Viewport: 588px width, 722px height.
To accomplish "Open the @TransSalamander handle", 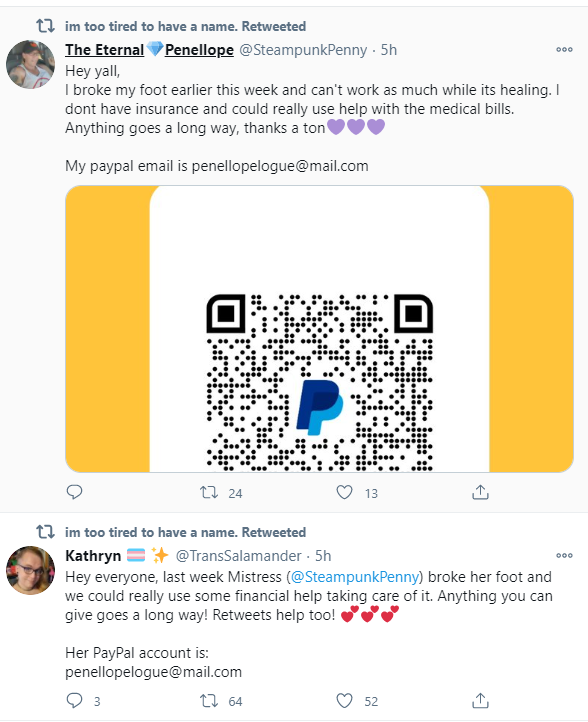I will [239, 556].
